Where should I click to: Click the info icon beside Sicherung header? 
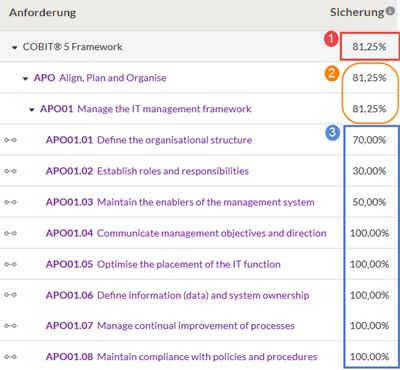click(x=390, y=11)
